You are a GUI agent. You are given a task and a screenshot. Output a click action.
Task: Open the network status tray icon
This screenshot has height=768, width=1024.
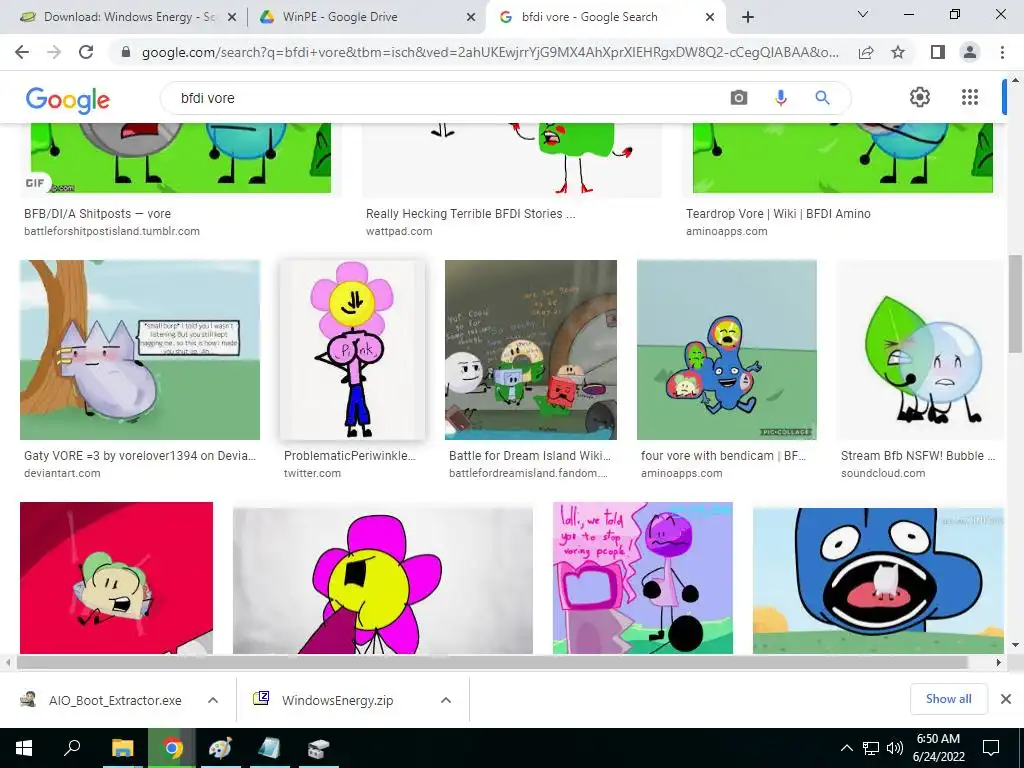click(x=871, y=748)
